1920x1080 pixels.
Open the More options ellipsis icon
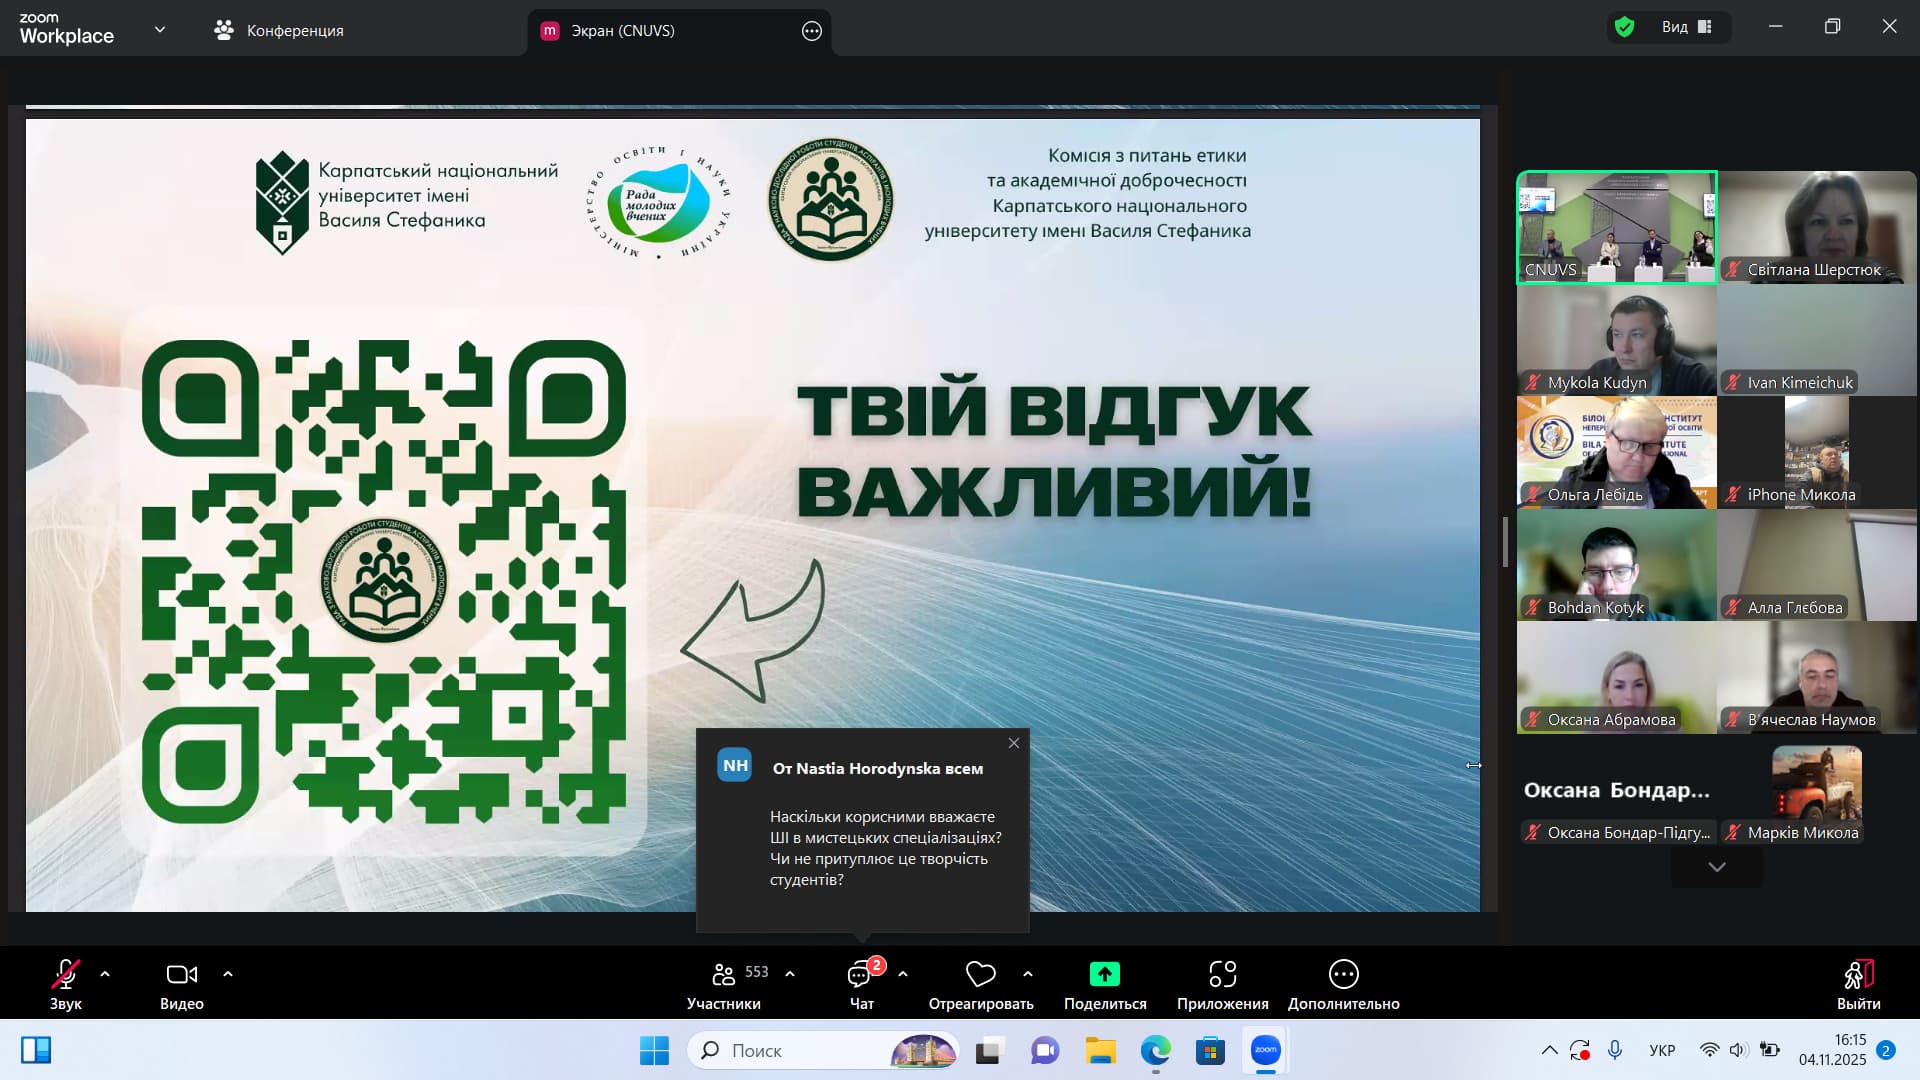pyautogui.click(x=1343, y=974)
